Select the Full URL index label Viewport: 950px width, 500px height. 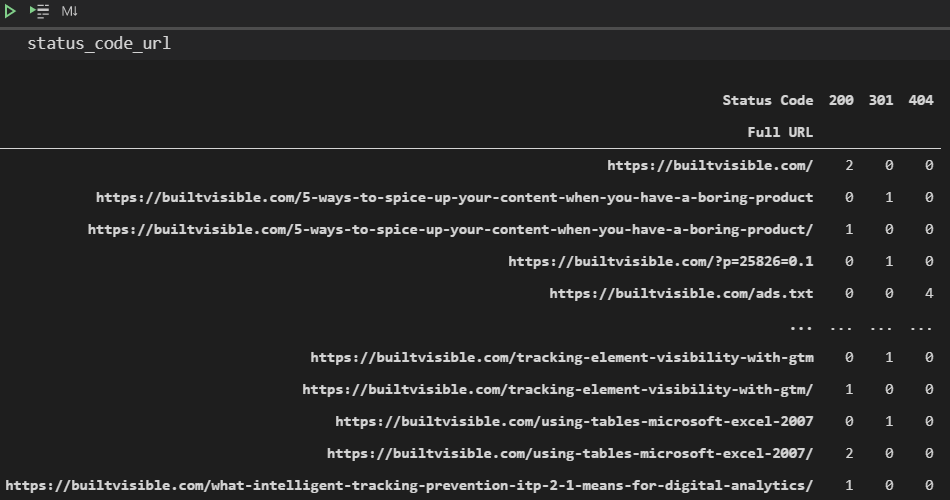(x=780, y=132)
